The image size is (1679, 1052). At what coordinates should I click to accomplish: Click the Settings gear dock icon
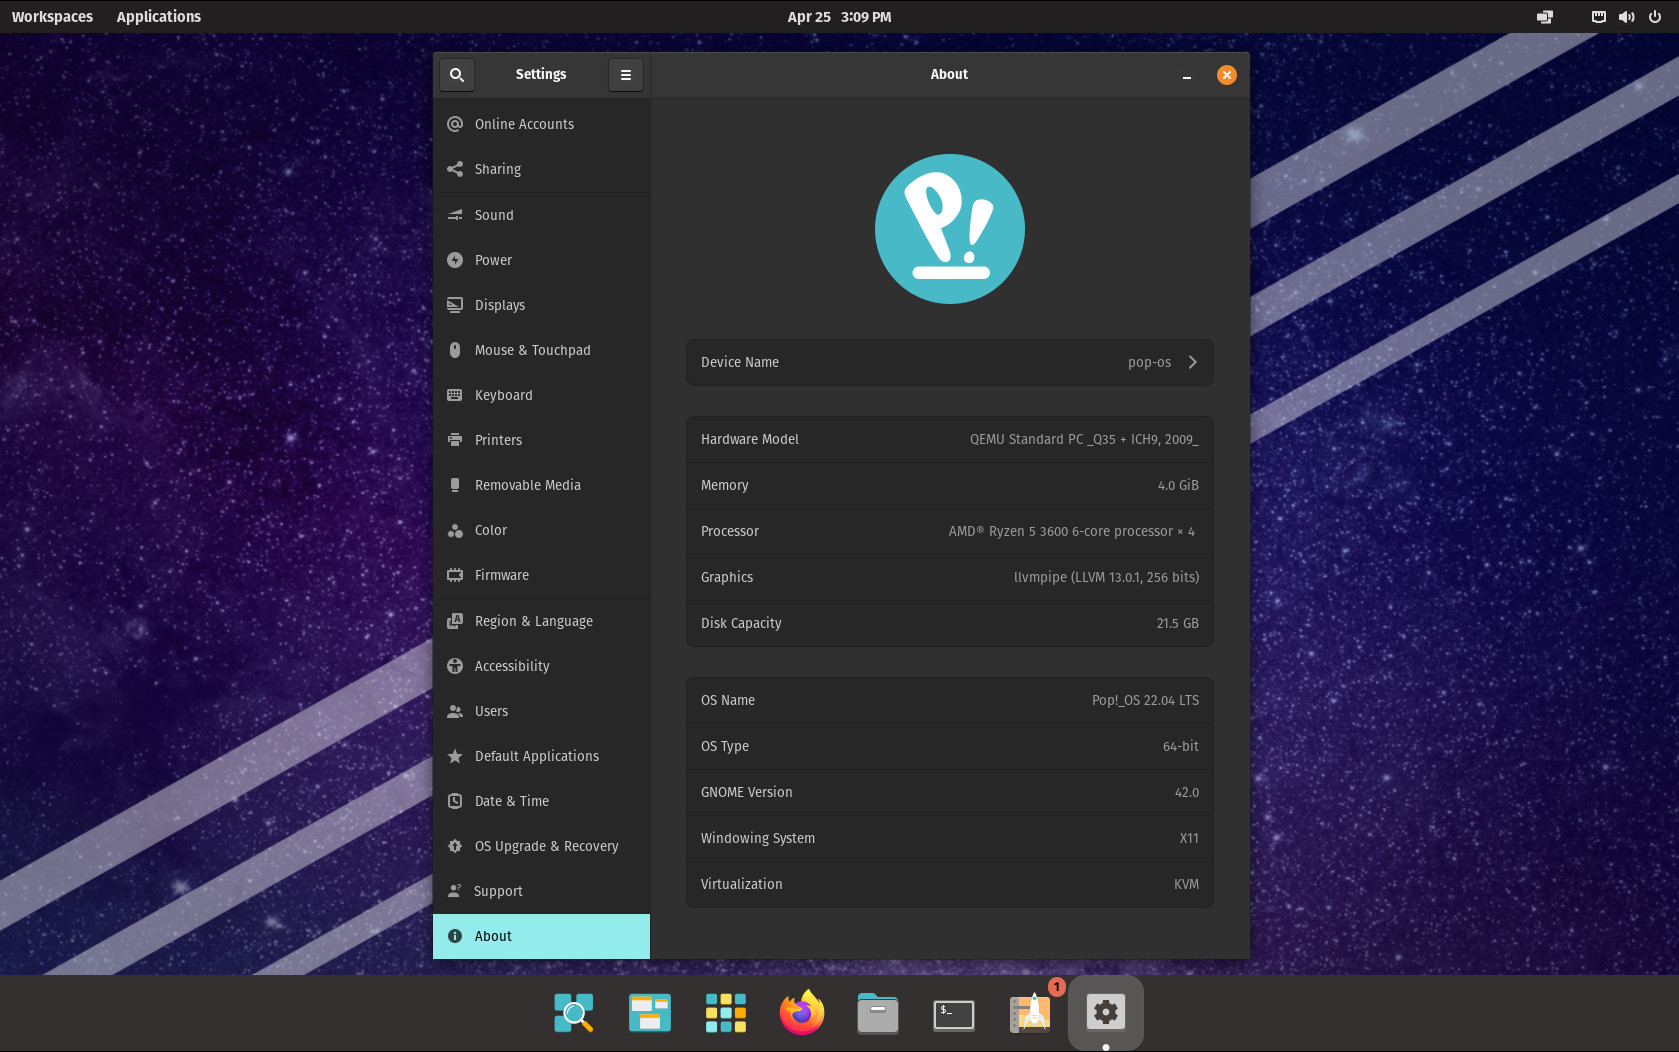(1106, 1012)
